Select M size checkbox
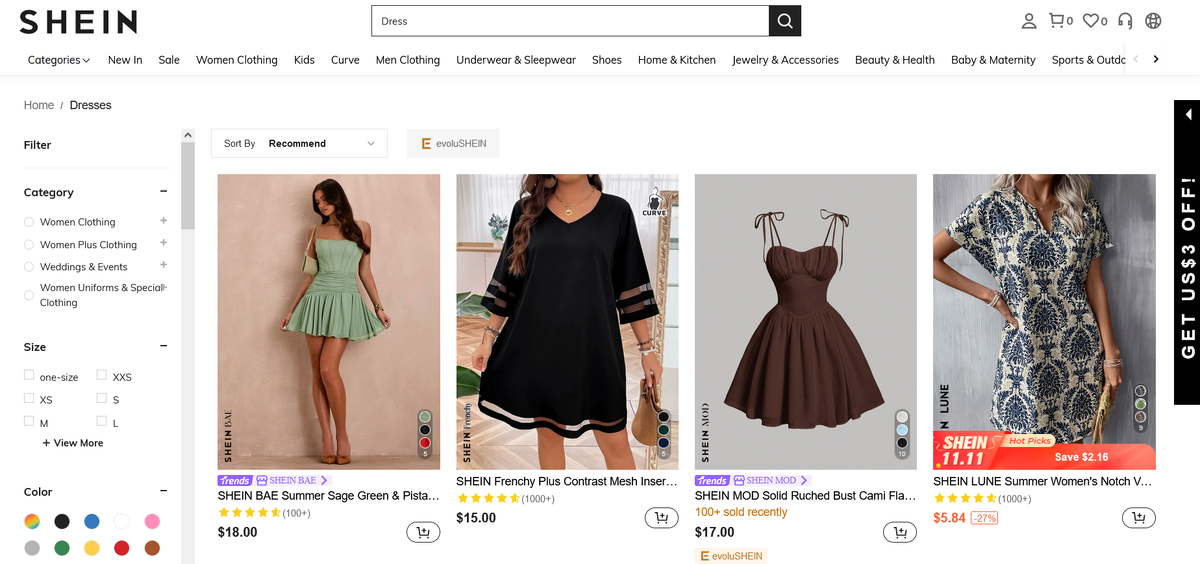Viewport: 1200px width, 564px height. [29, 421]
